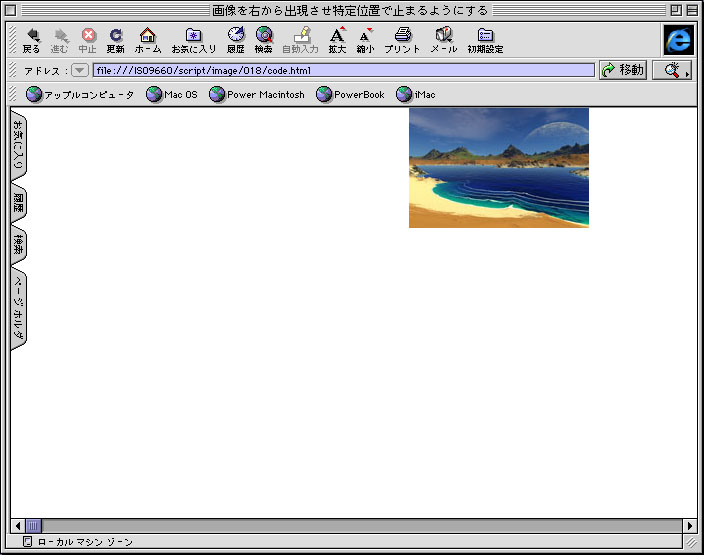Refresh the page with the 更新 button
Screen dimensions: 704x555
tap(115, 40)
